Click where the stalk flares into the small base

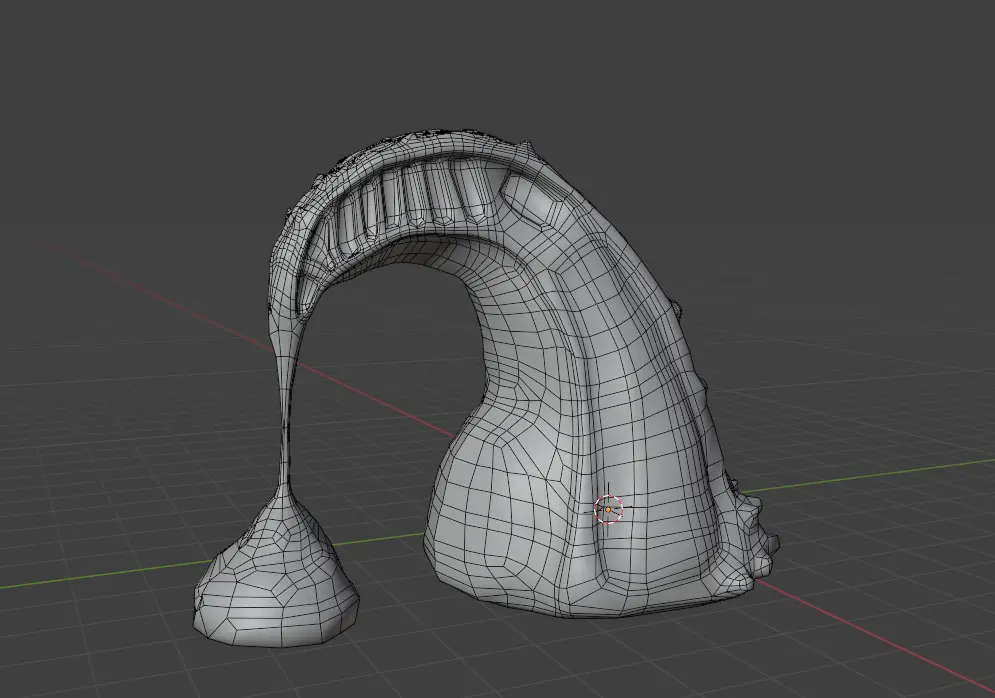[x=286, y=497]
